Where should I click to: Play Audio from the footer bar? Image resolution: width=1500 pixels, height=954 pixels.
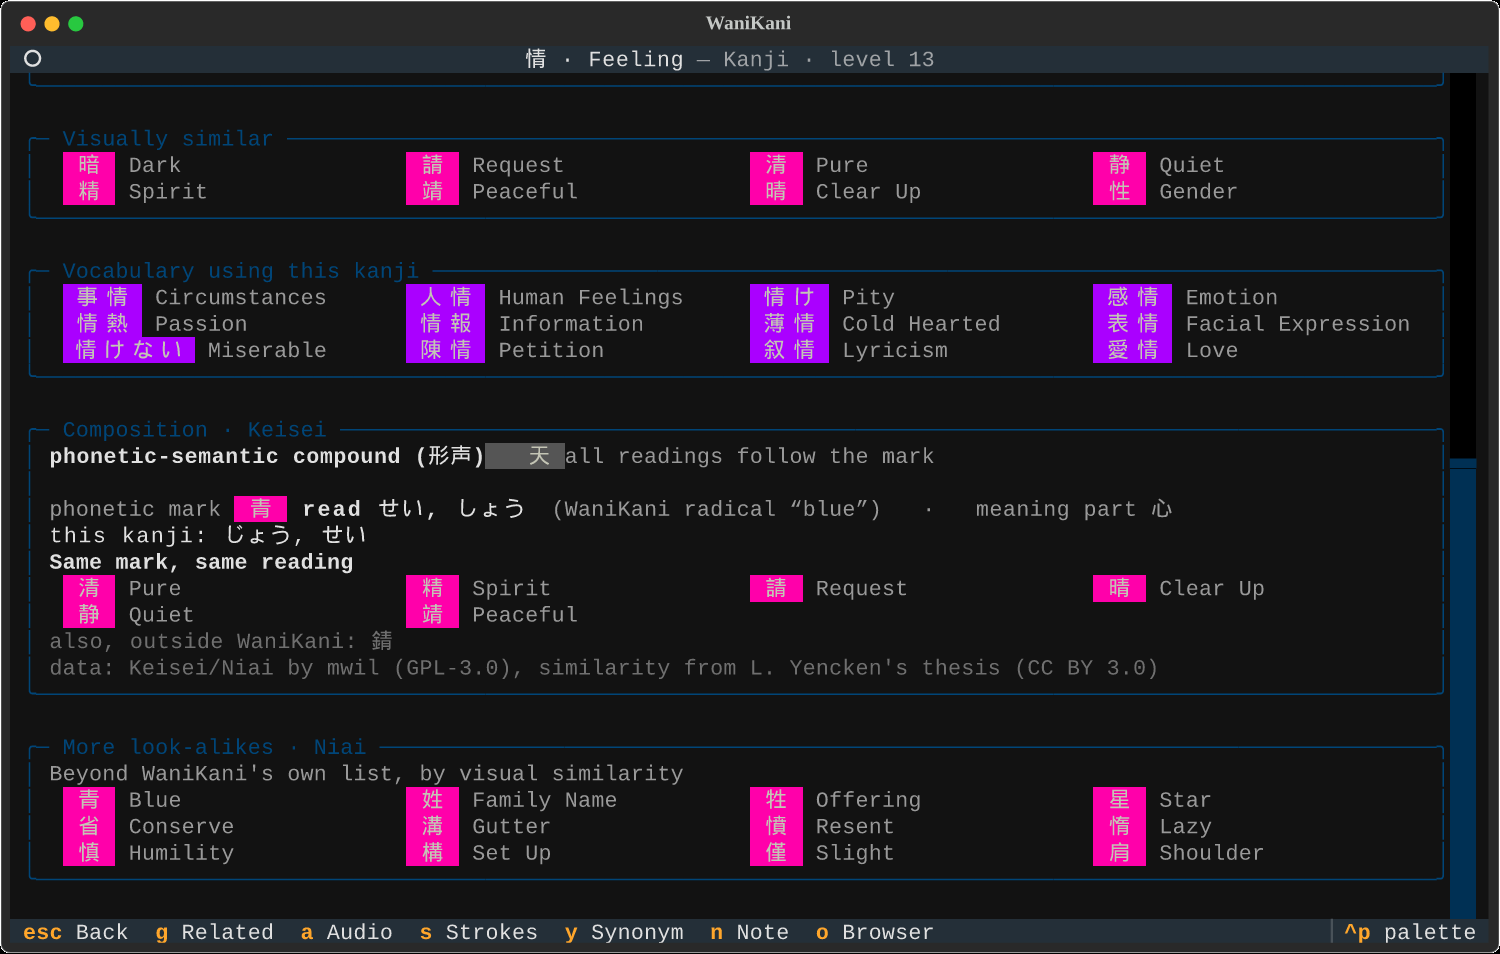pos(347,932)
